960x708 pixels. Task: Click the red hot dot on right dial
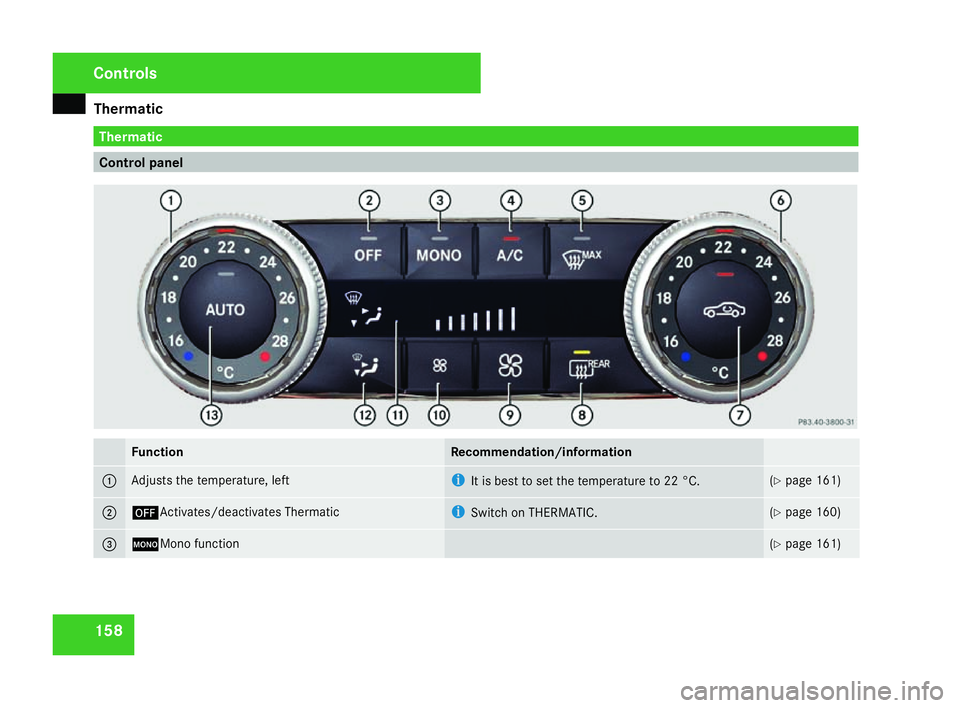(762, 356)
